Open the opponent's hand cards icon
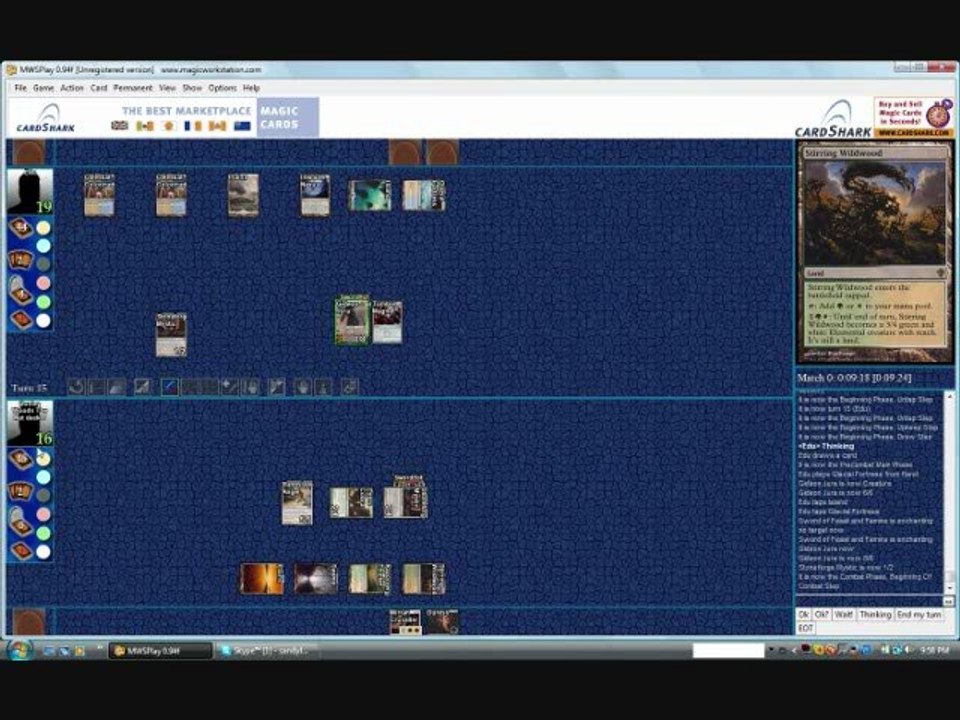This screenshot has height=720, width=960. click(x=20, y=260)
